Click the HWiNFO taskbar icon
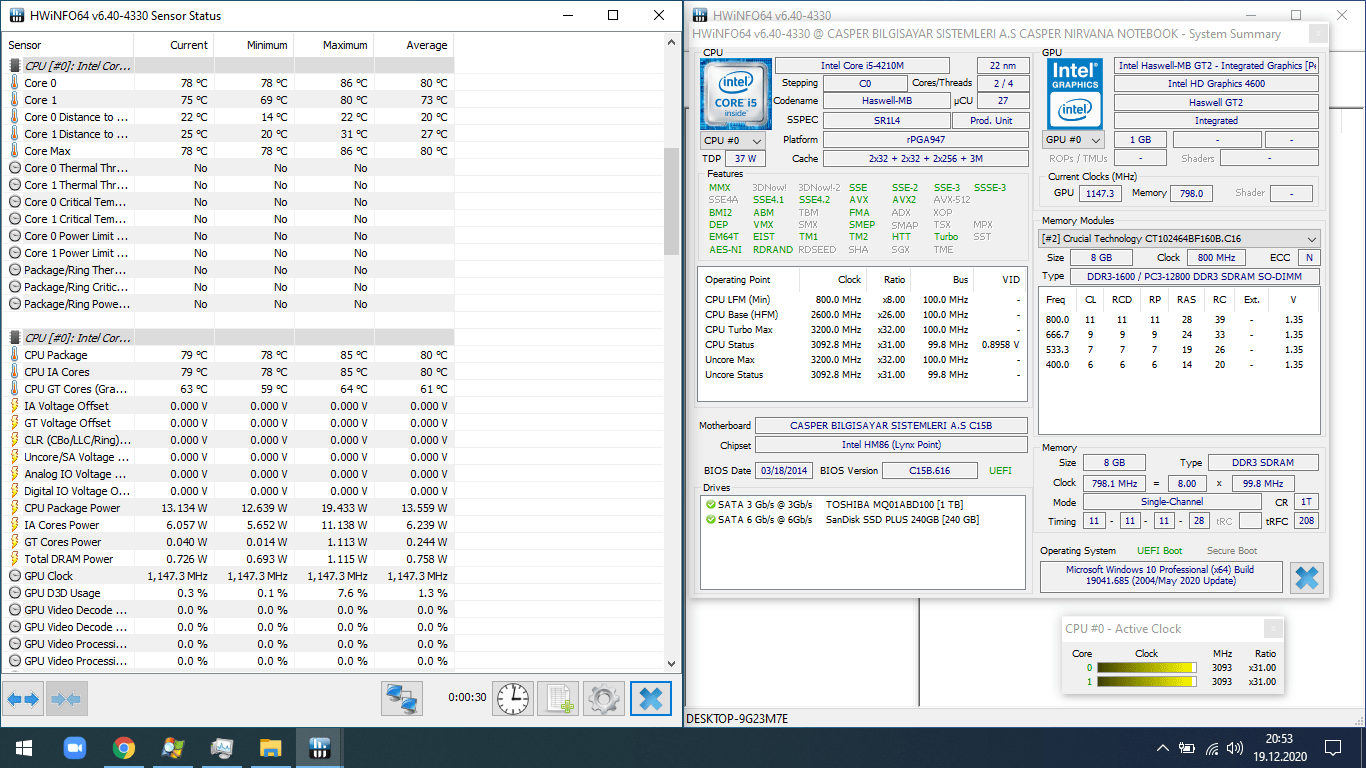This screenshot has width=1366, height=768. pyautogui.click(x=319, y=747)
